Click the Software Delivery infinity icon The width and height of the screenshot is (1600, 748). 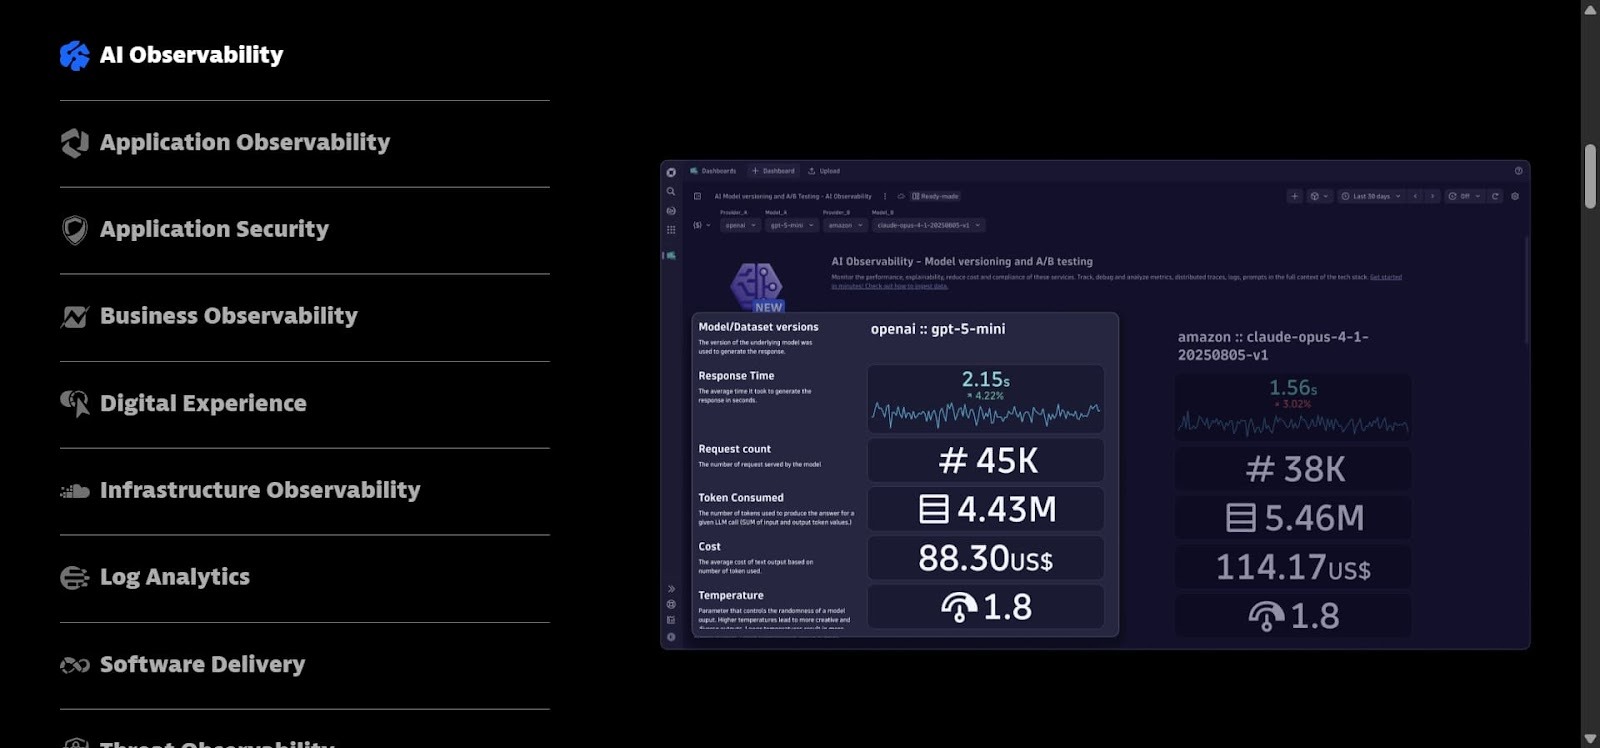click(x=74, y=665)
